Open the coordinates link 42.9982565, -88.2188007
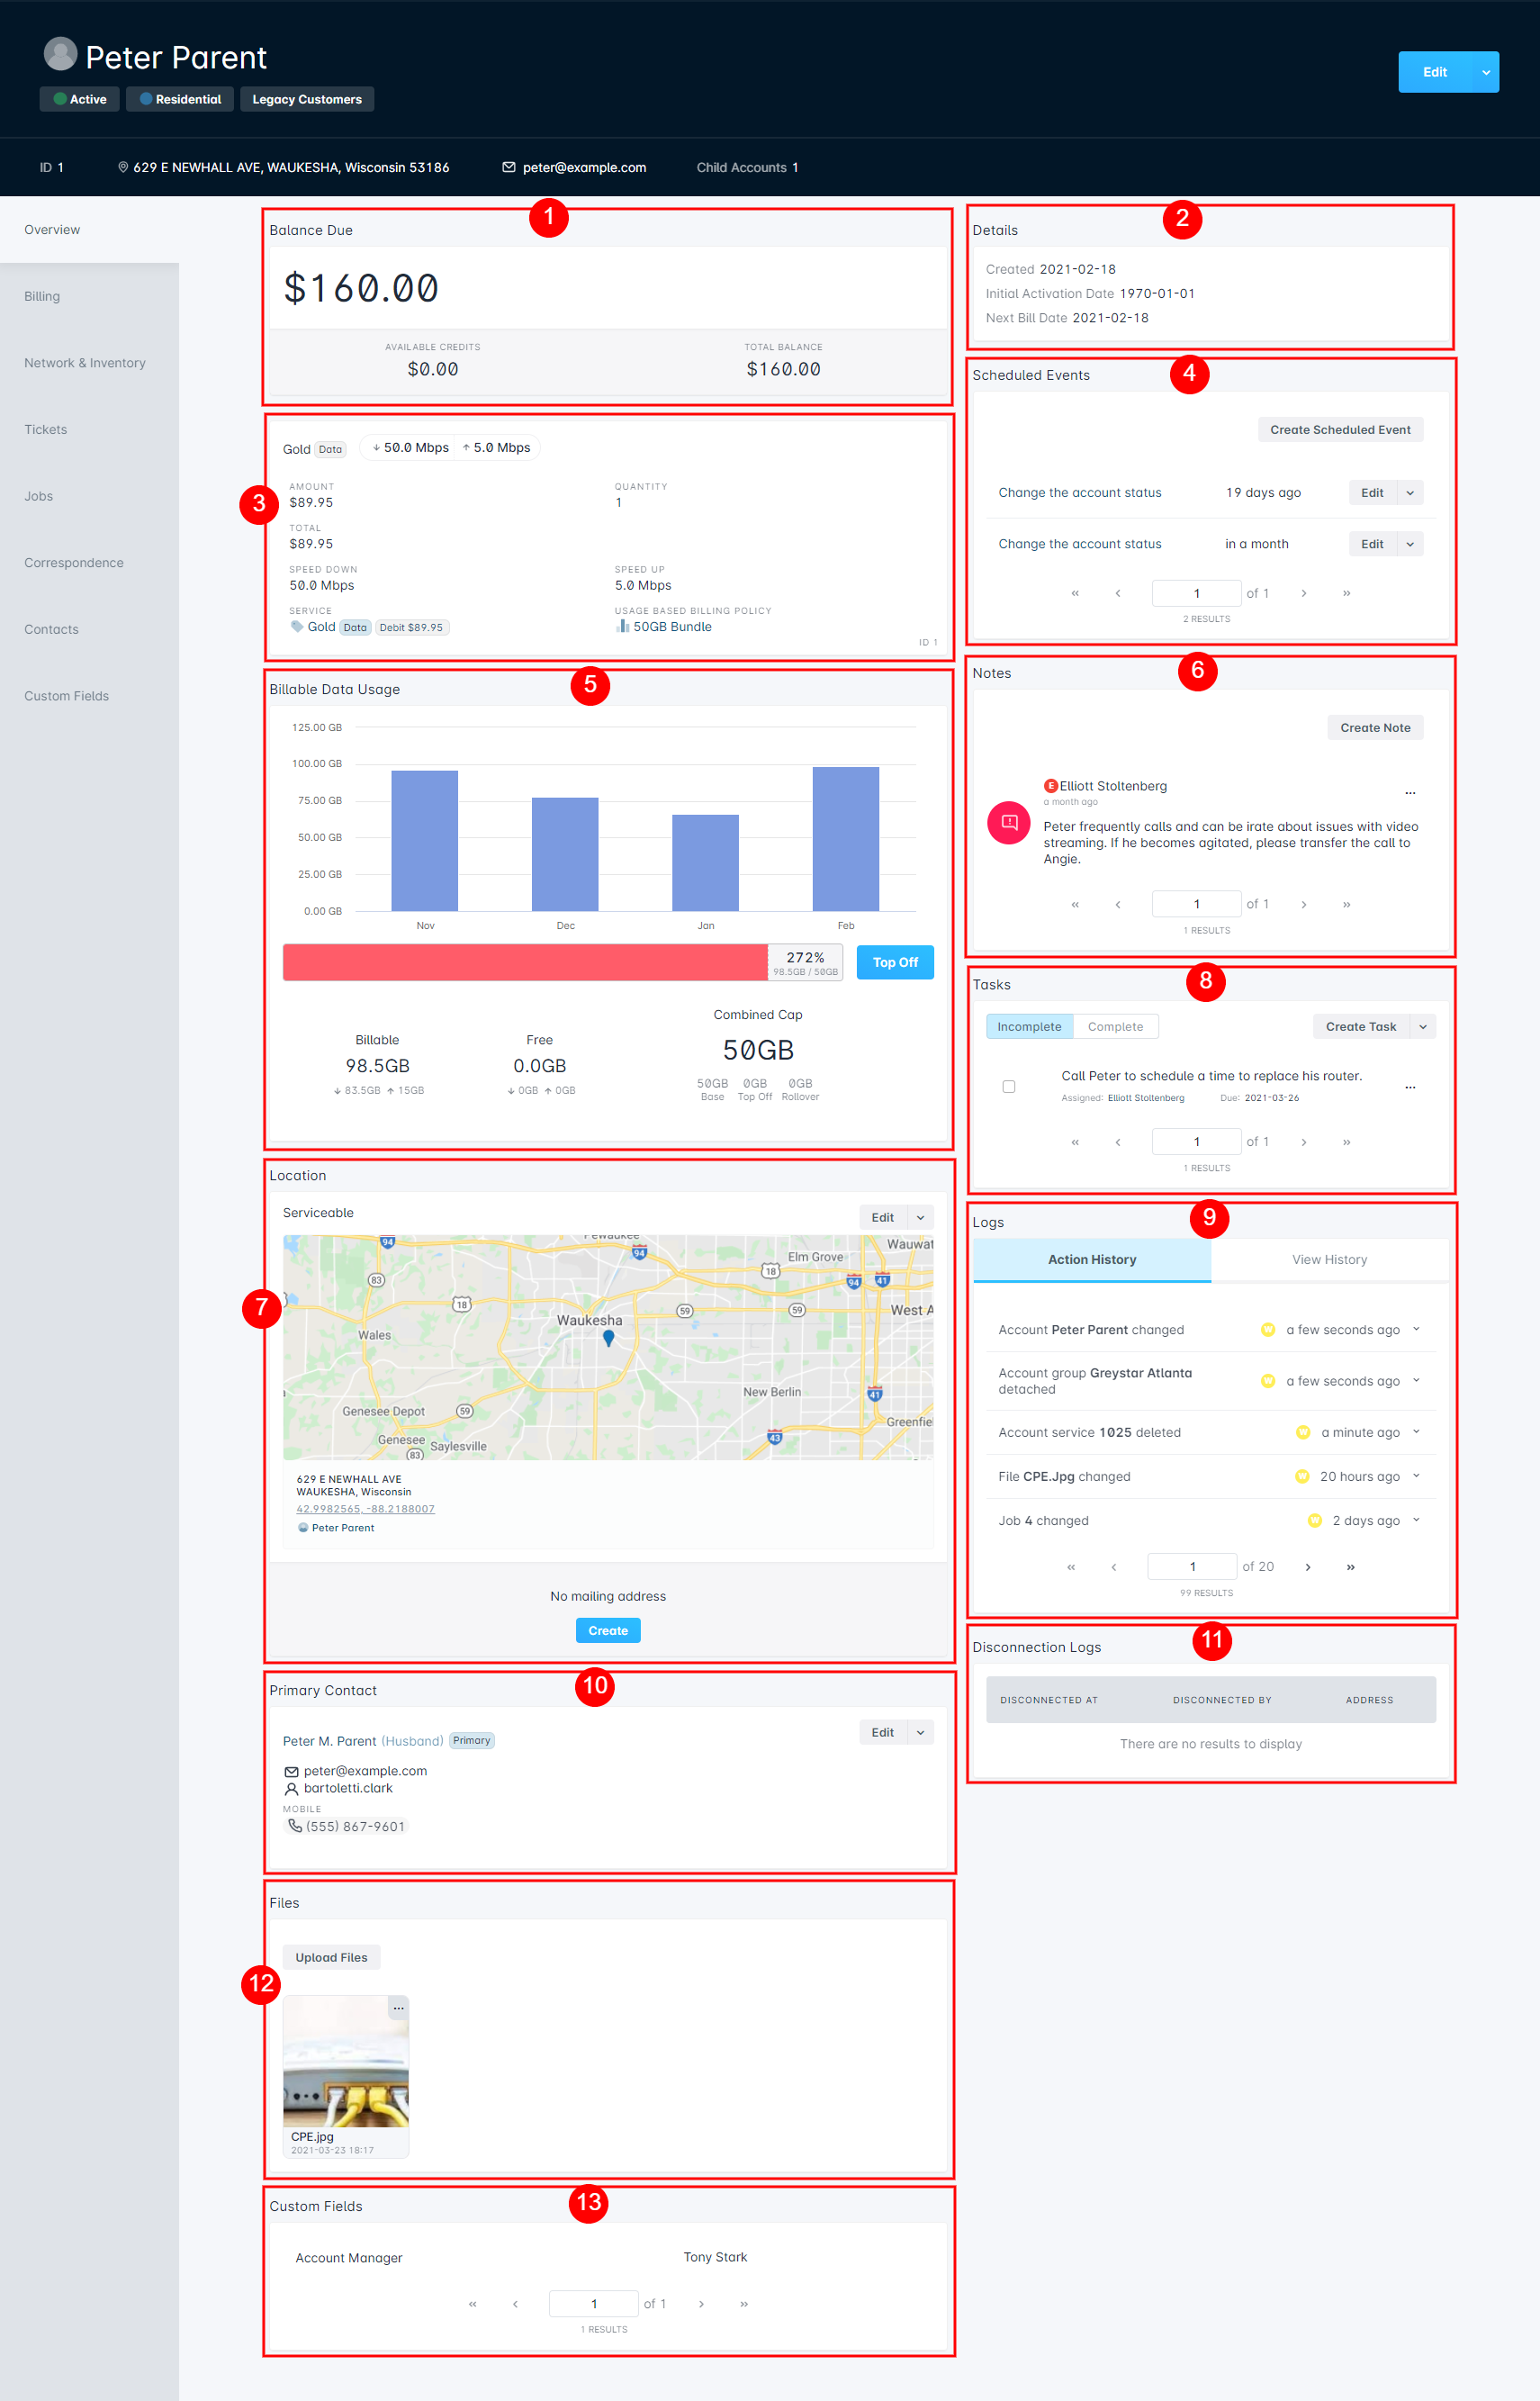 coord(365,1508)
